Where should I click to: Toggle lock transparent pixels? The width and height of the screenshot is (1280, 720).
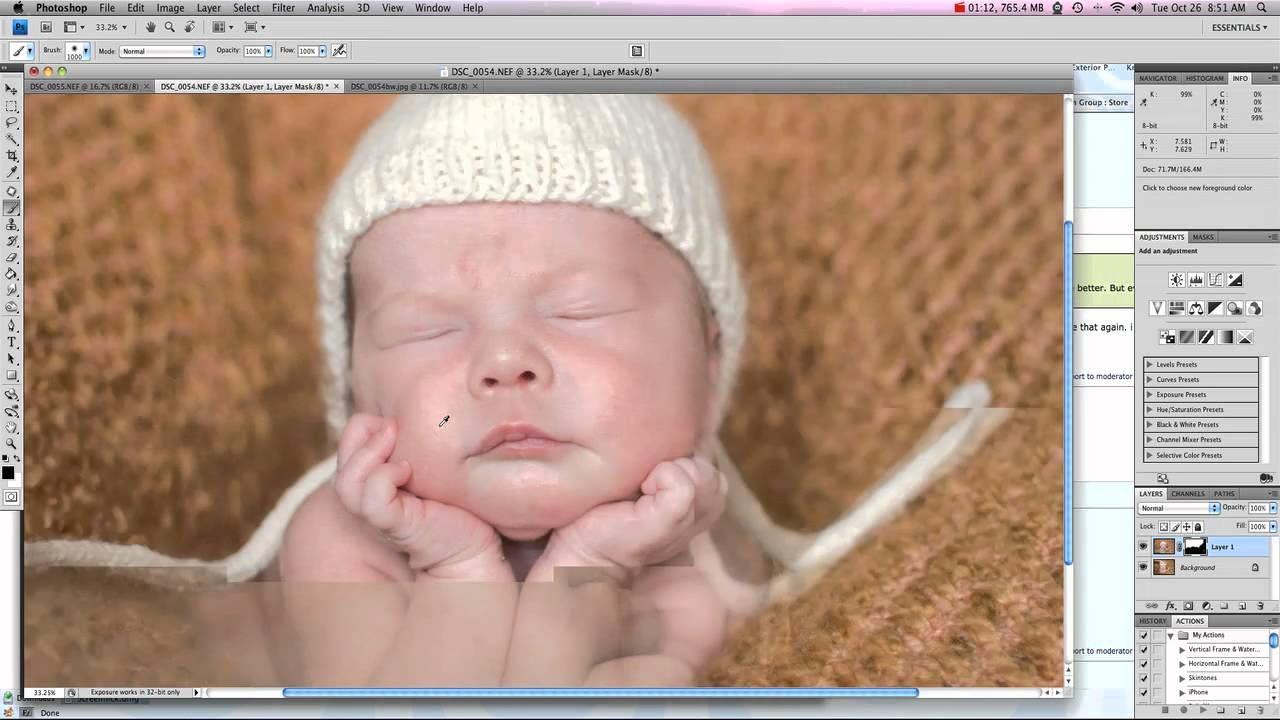[1164, 527]
